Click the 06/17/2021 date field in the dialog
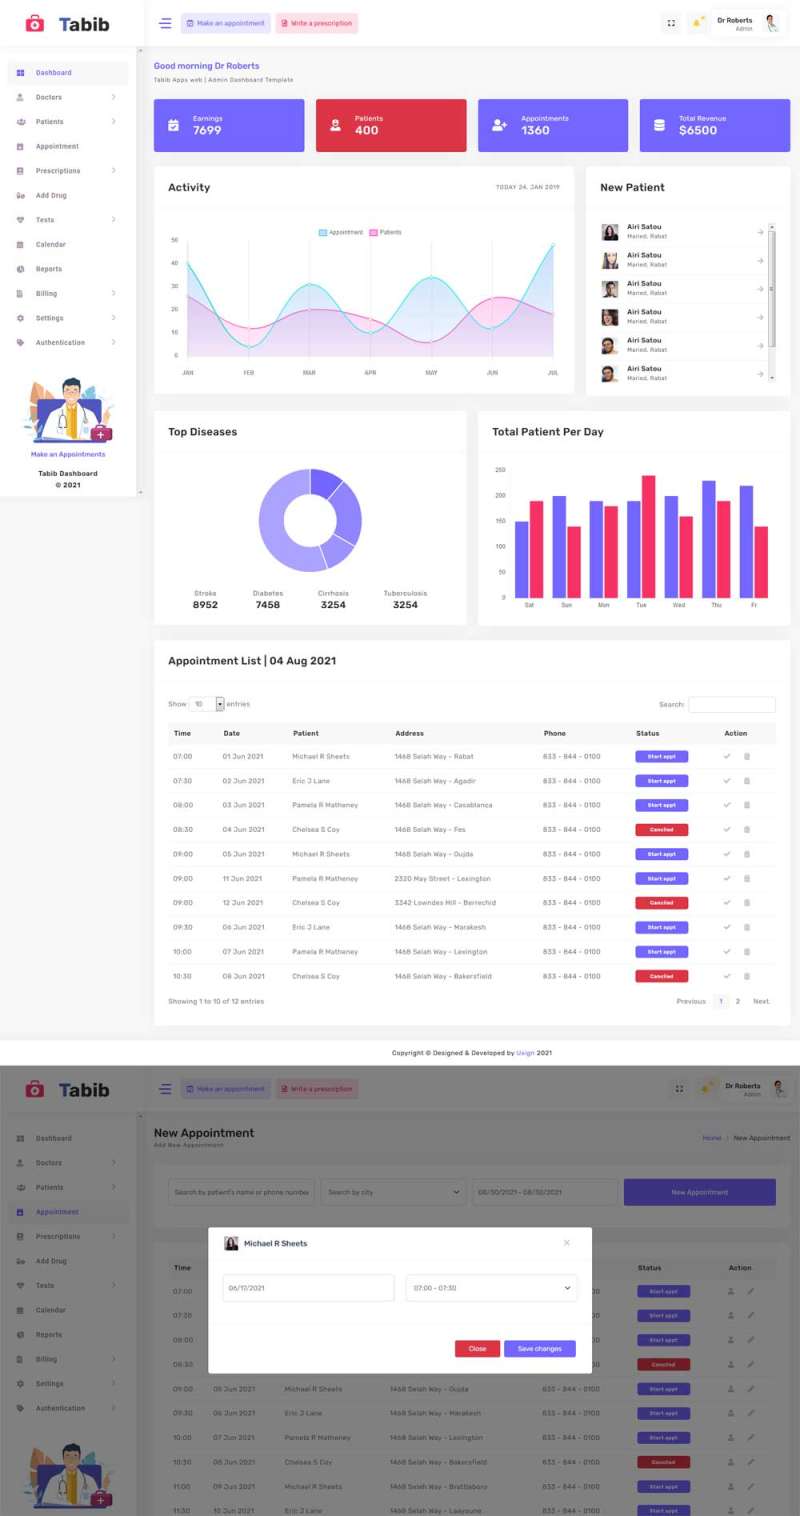Image resolution: width=800 pixels, height=1516 pixels. 308,1288
